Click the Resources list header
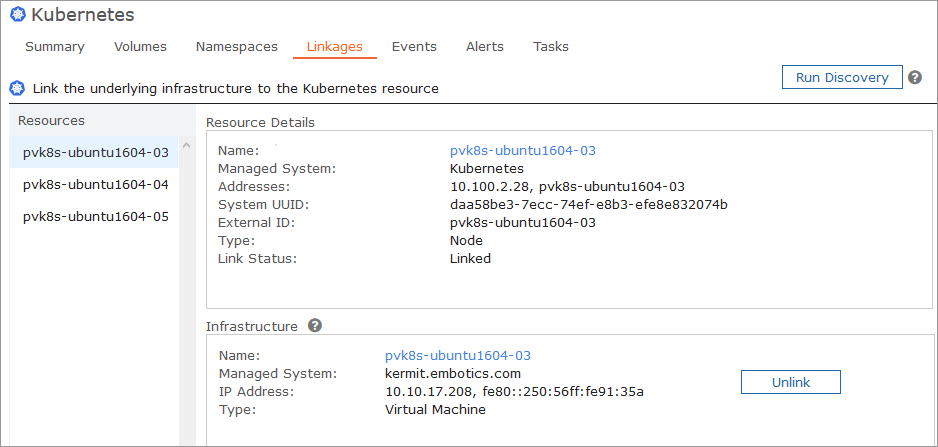Viewport: 938px width, 447px height. pos(52,121)
